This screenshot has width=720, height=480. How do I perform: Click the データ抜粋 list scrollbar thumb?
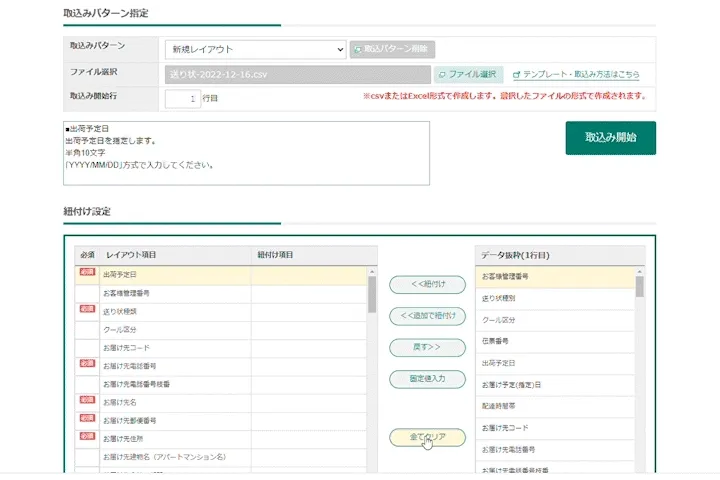click(x=640, y=287)
